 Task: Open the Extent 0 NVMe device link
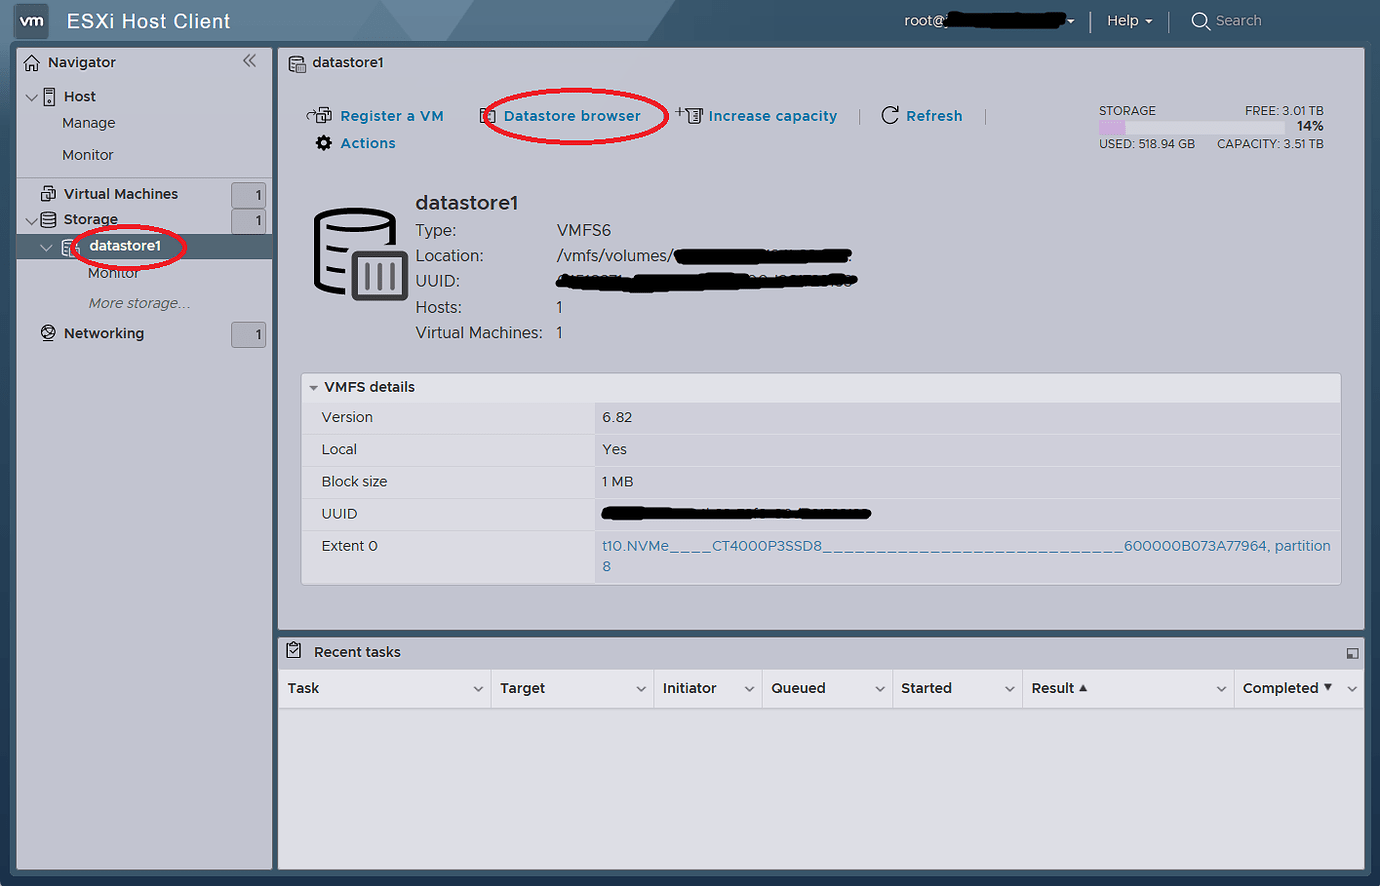[966, 556]
